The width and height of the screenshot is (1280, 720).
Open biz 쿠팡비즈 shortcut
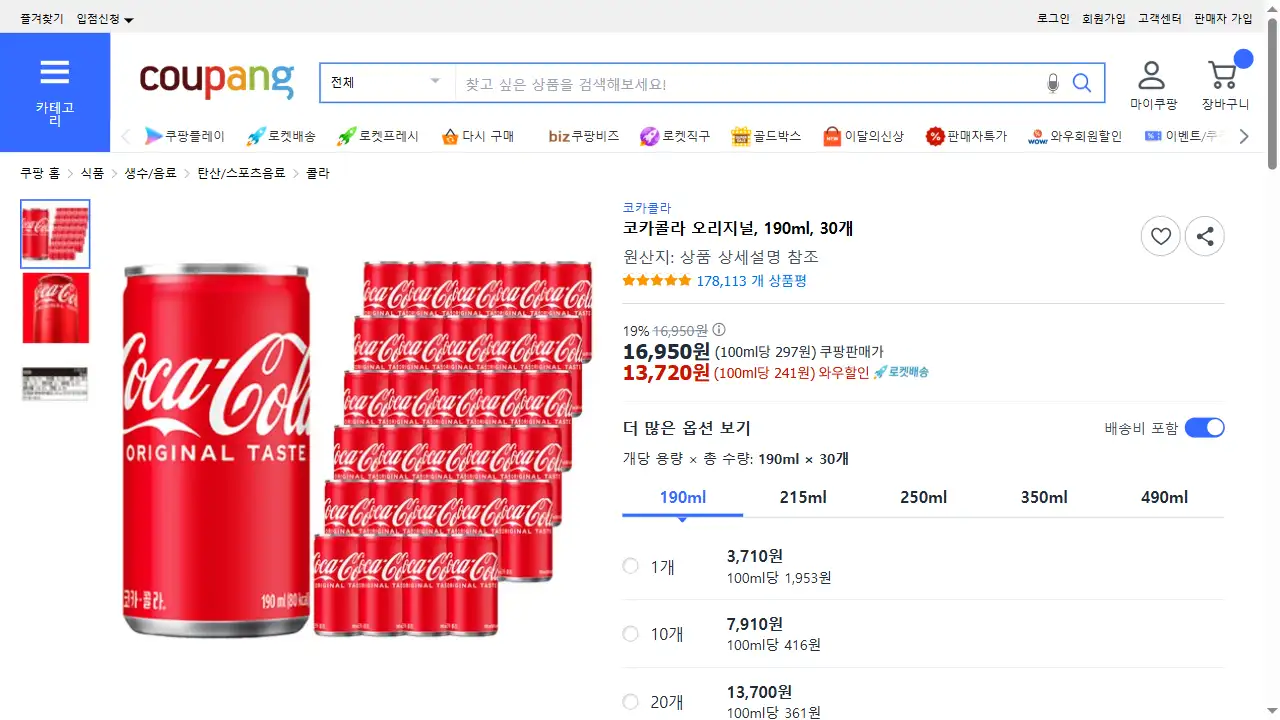(x=584, y=136)
